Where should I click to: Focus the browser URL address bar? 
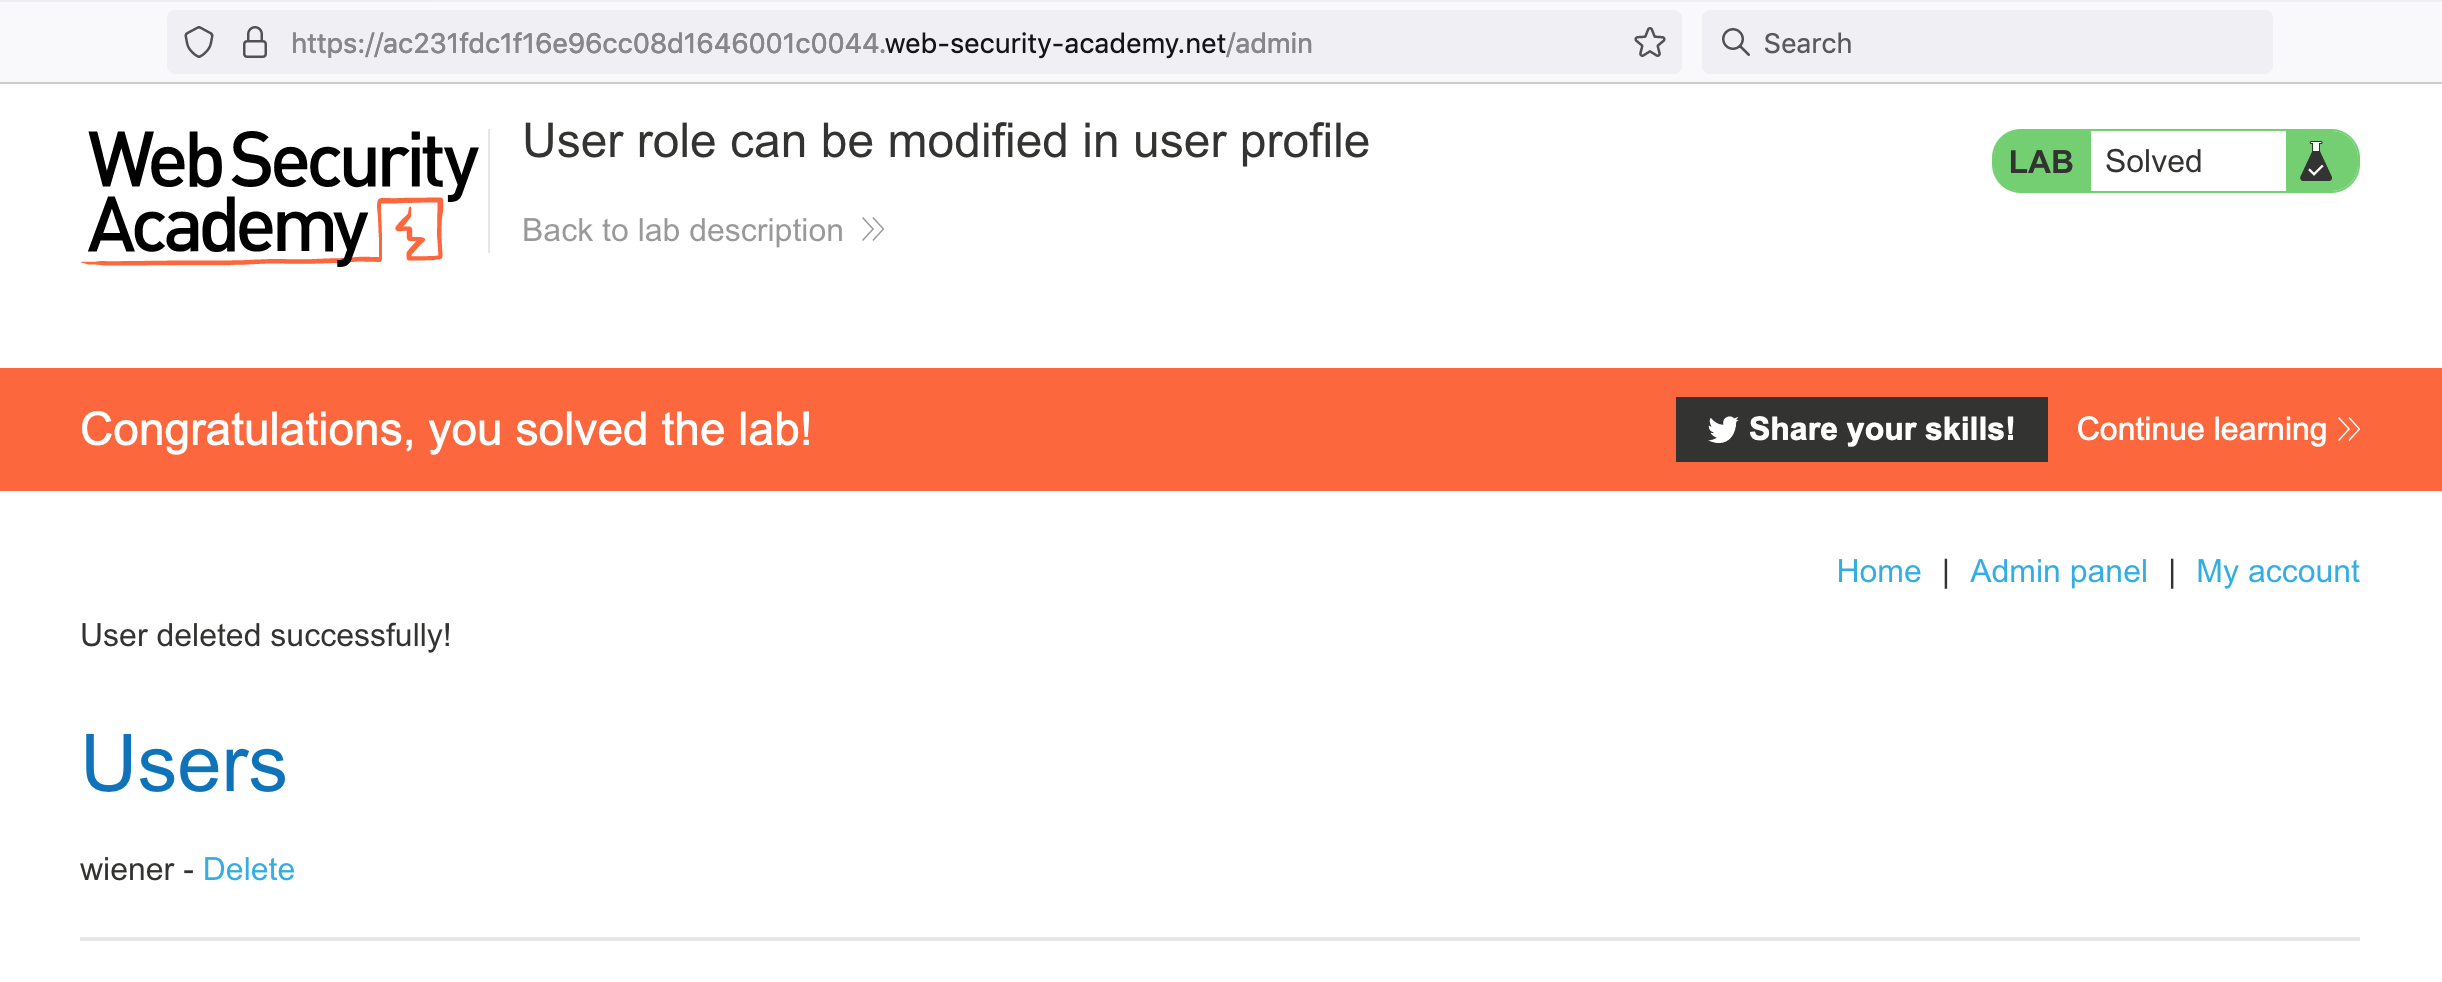point(900,43)
